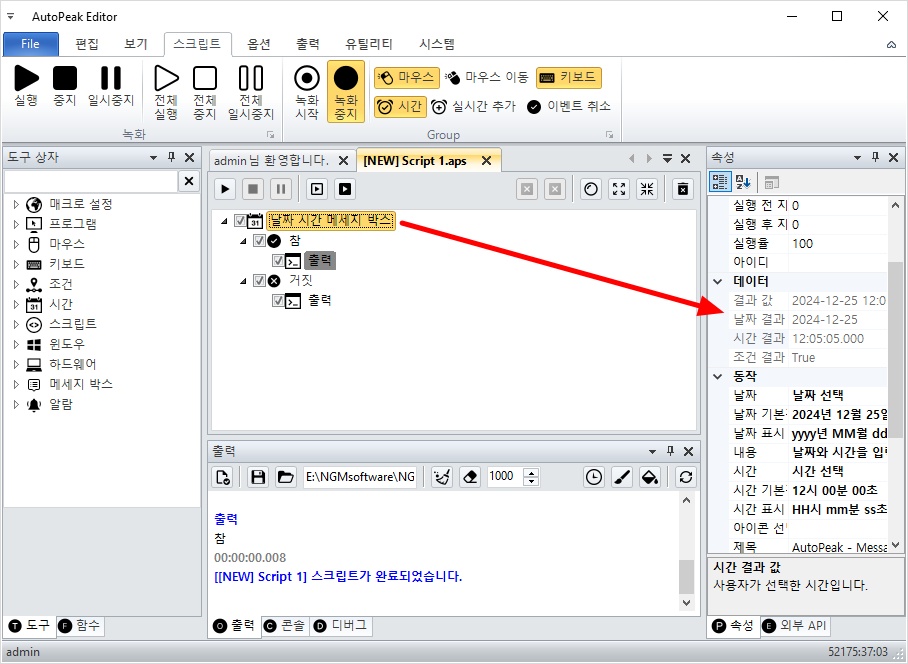This screenshot has width=908, height=664.
Task: Click the 중지 stop button in the ribbon
Action: click(x=64, y=86)
